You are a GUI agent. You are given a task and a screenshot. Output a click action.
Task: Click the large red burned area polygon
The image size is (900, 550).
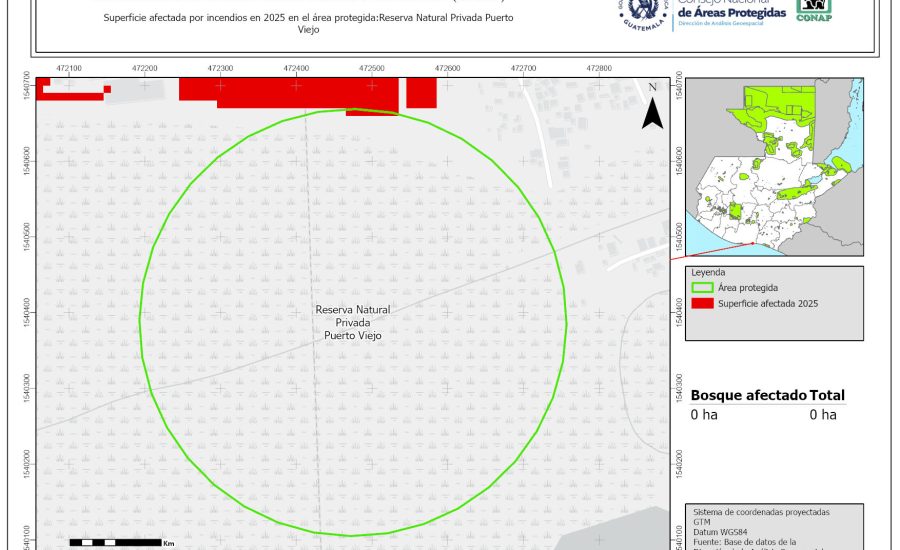coord(290,90)
